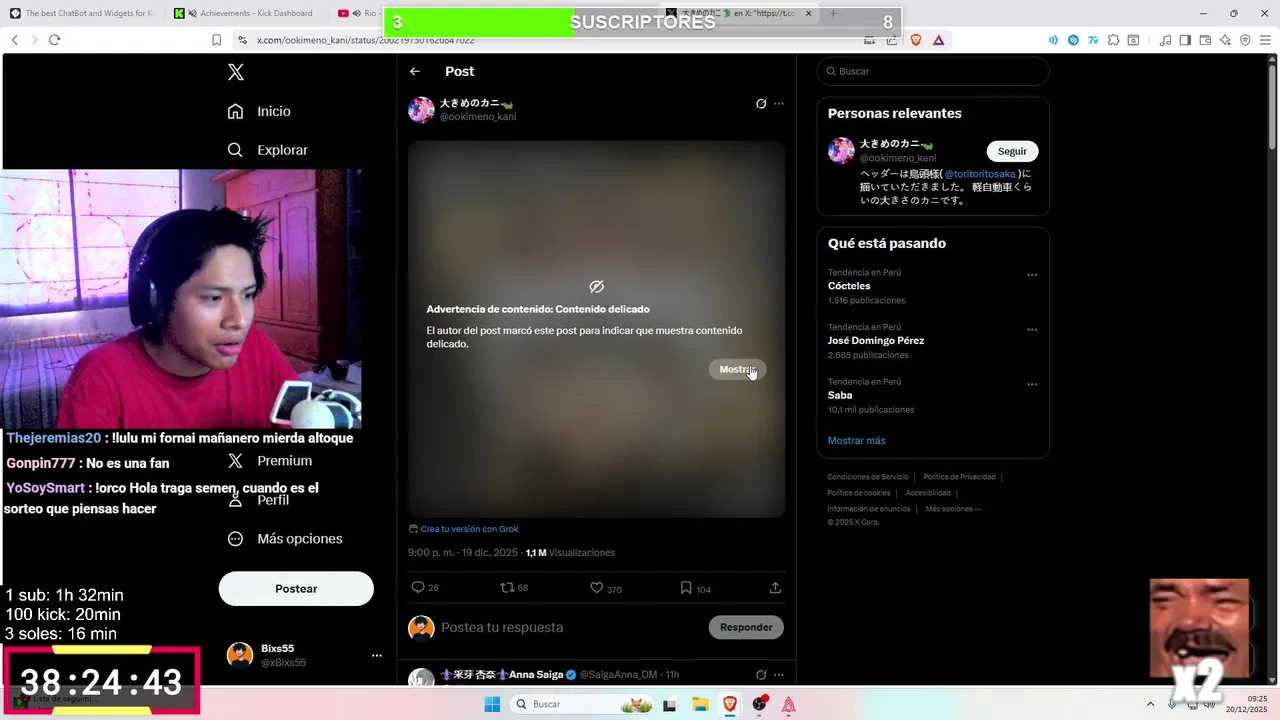Click the Postear button
Screen dimensions: 1280x720
pyautogui.click(x=296, y=589)
